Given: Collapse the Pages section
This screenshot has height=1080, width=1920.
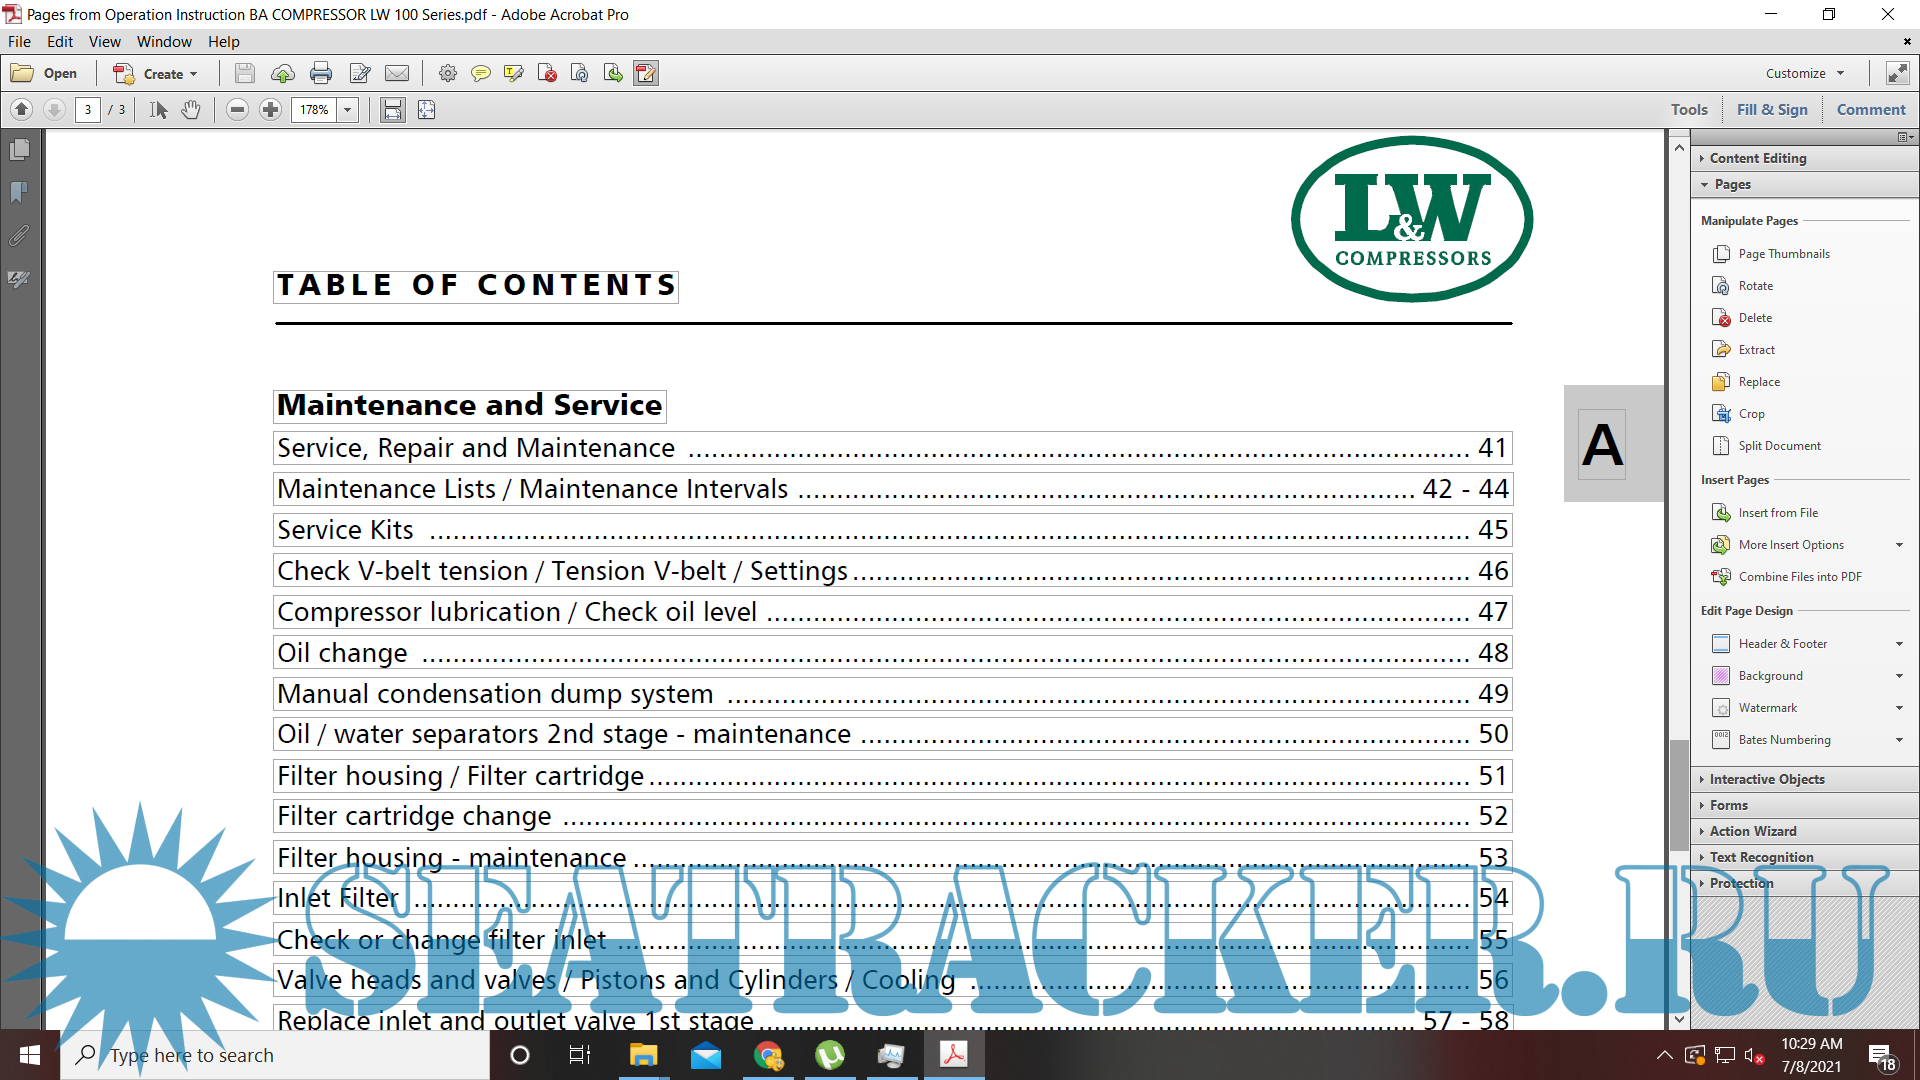Looking at the screenshot, I should point(1731,184).
